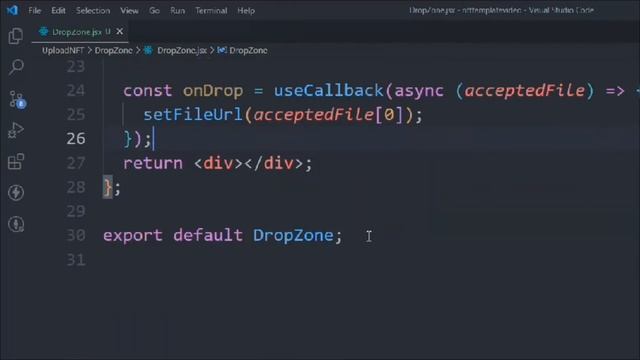640x360 pixels.
Task: Click line number 28 in gutter
Action: [x=76, y=187]
